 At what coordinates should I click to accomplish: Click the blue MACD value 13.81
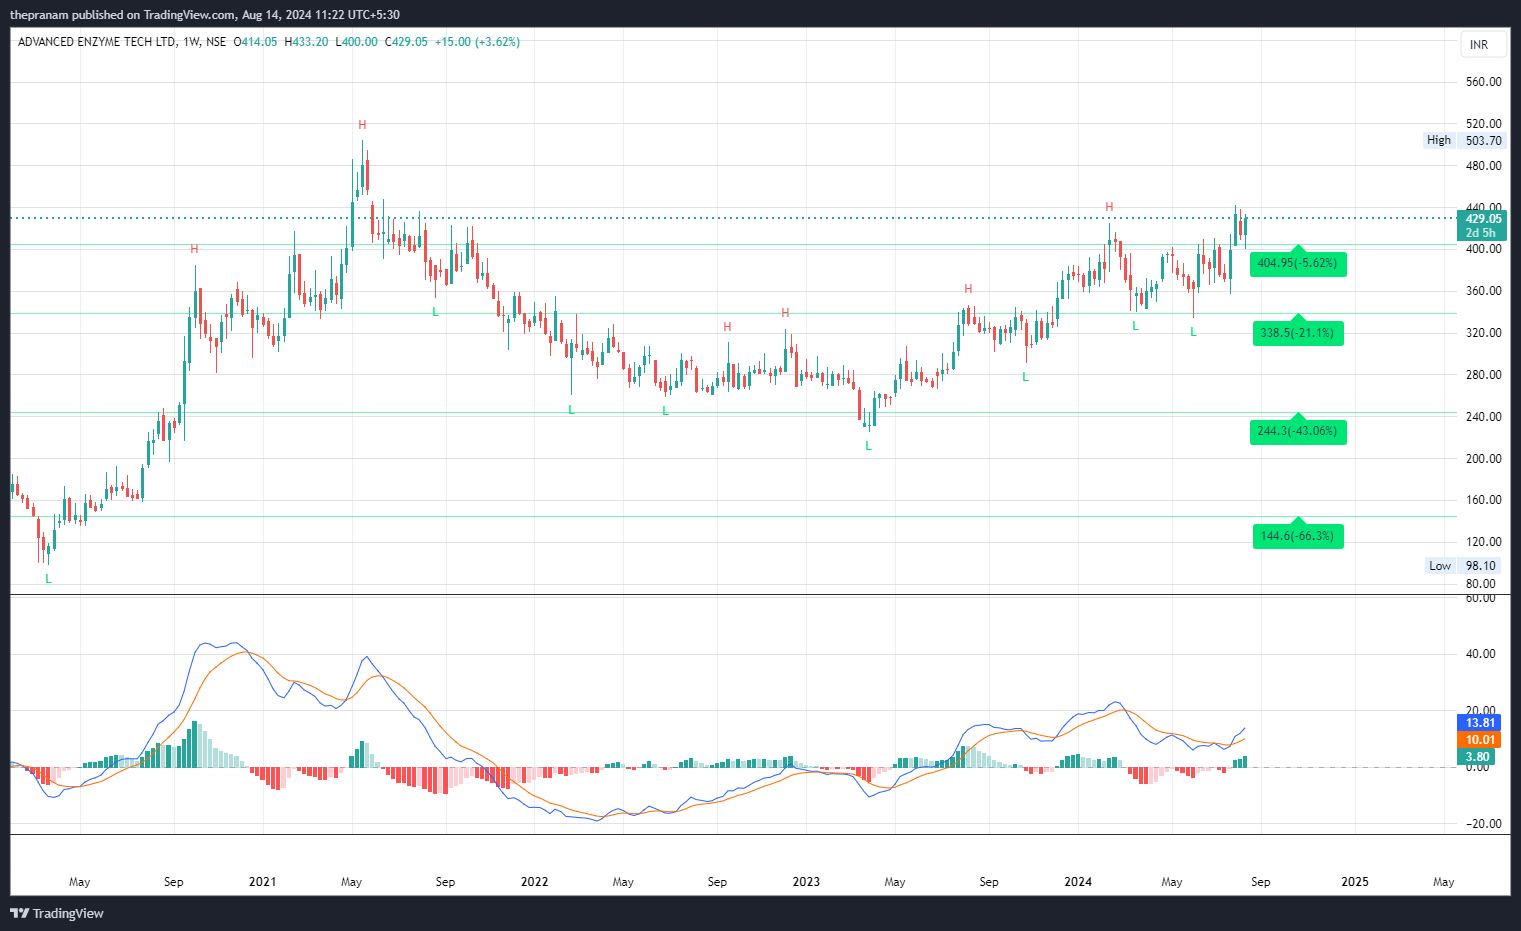point(1480,723)
